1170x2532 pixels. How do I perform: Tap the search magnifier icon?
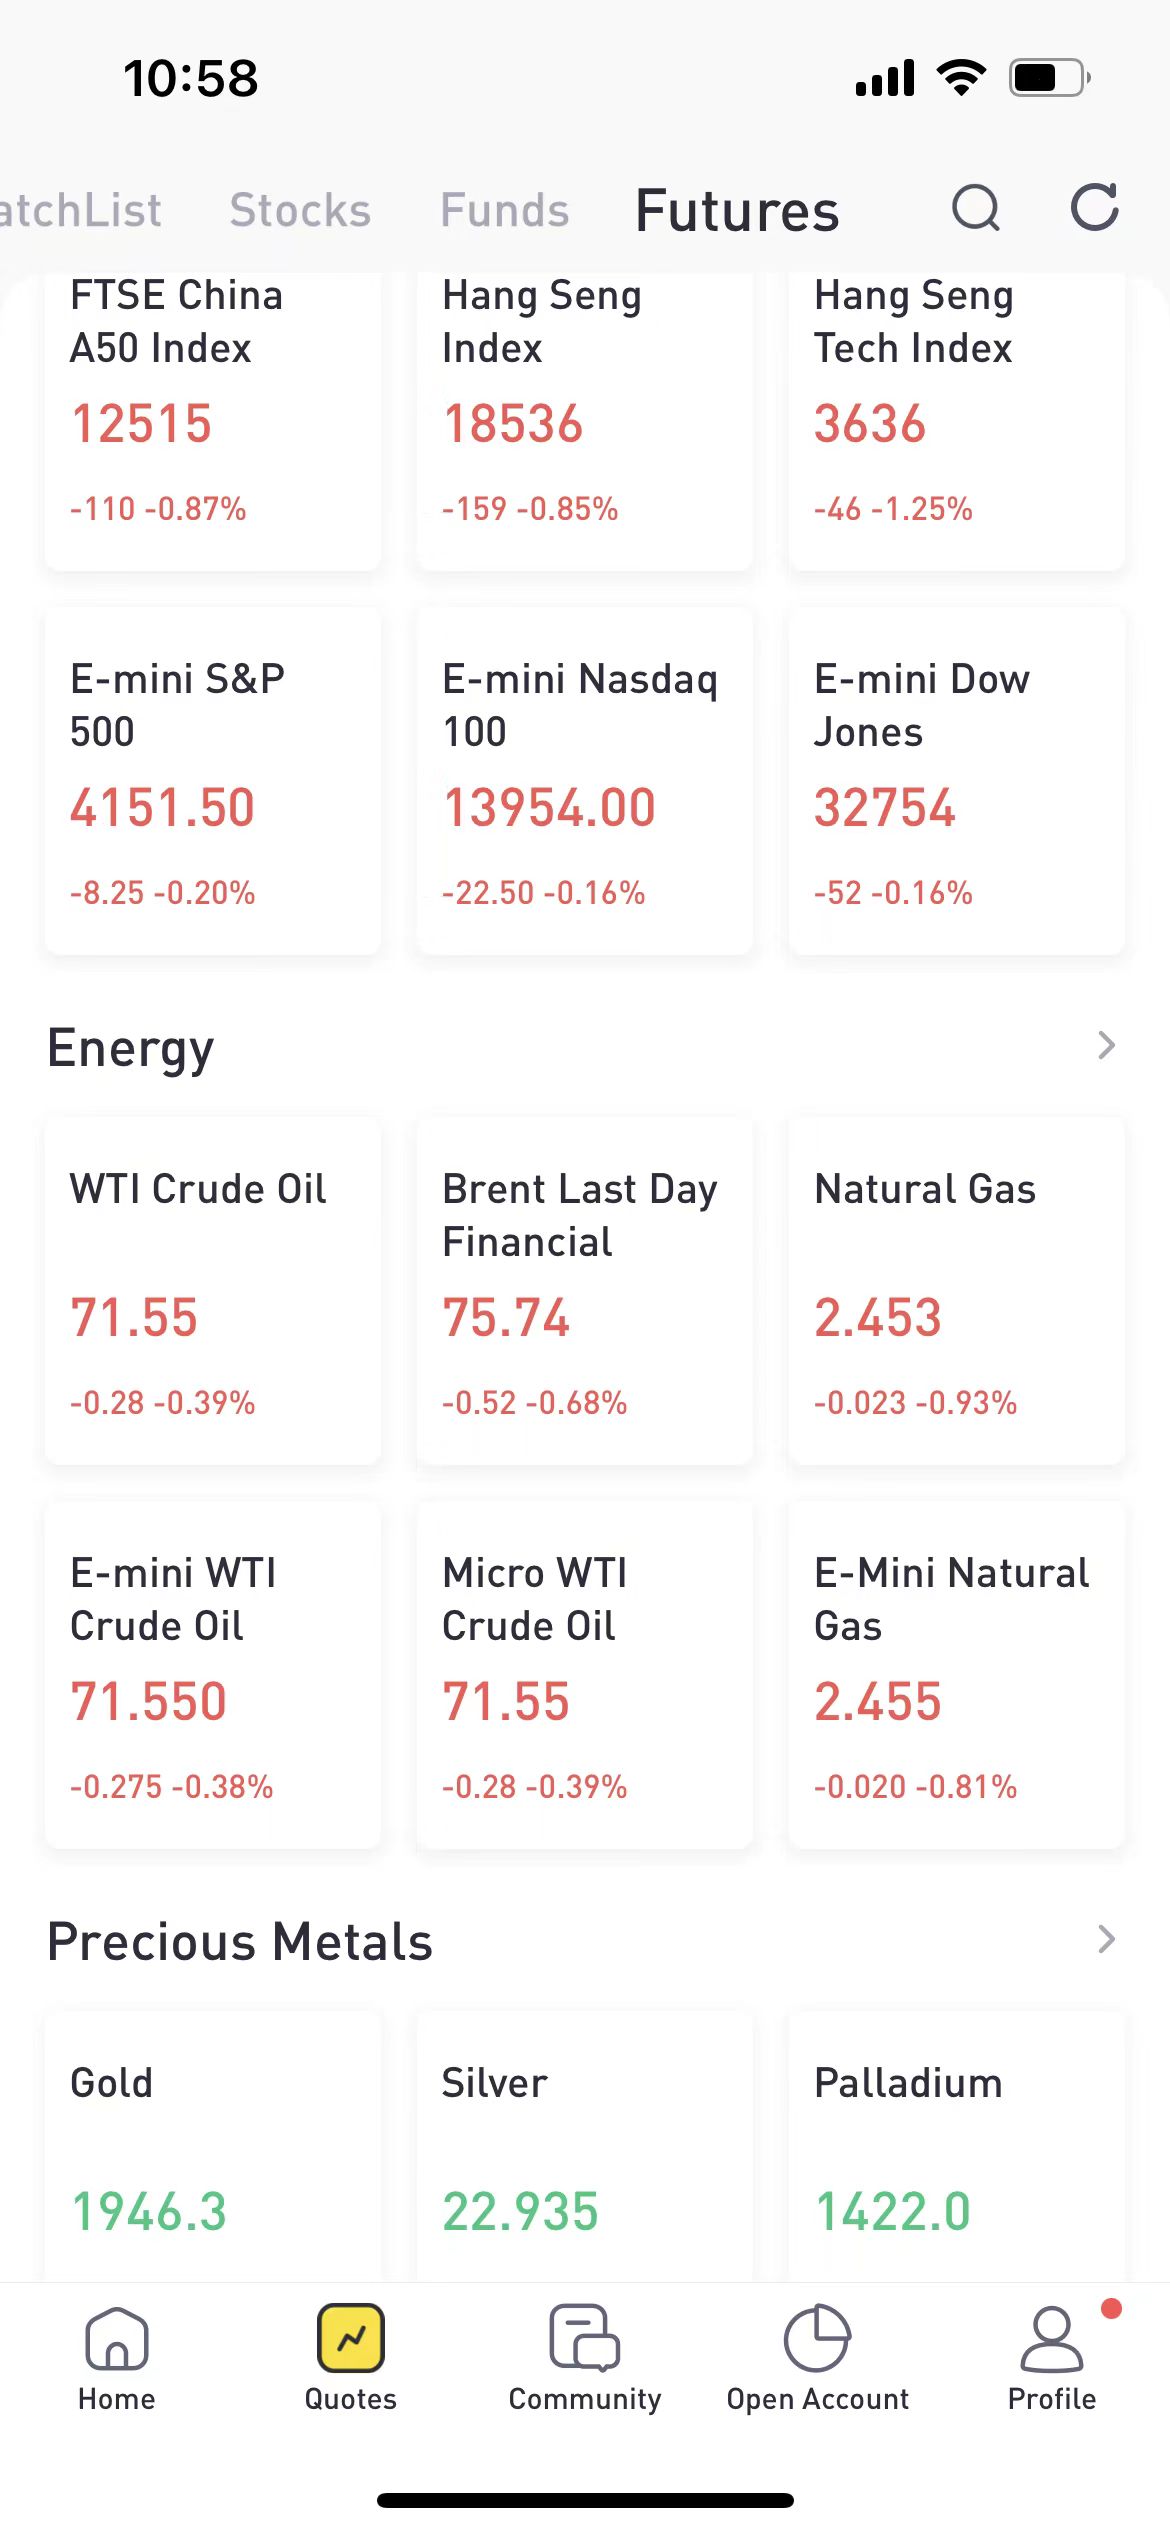coord(975,208)
